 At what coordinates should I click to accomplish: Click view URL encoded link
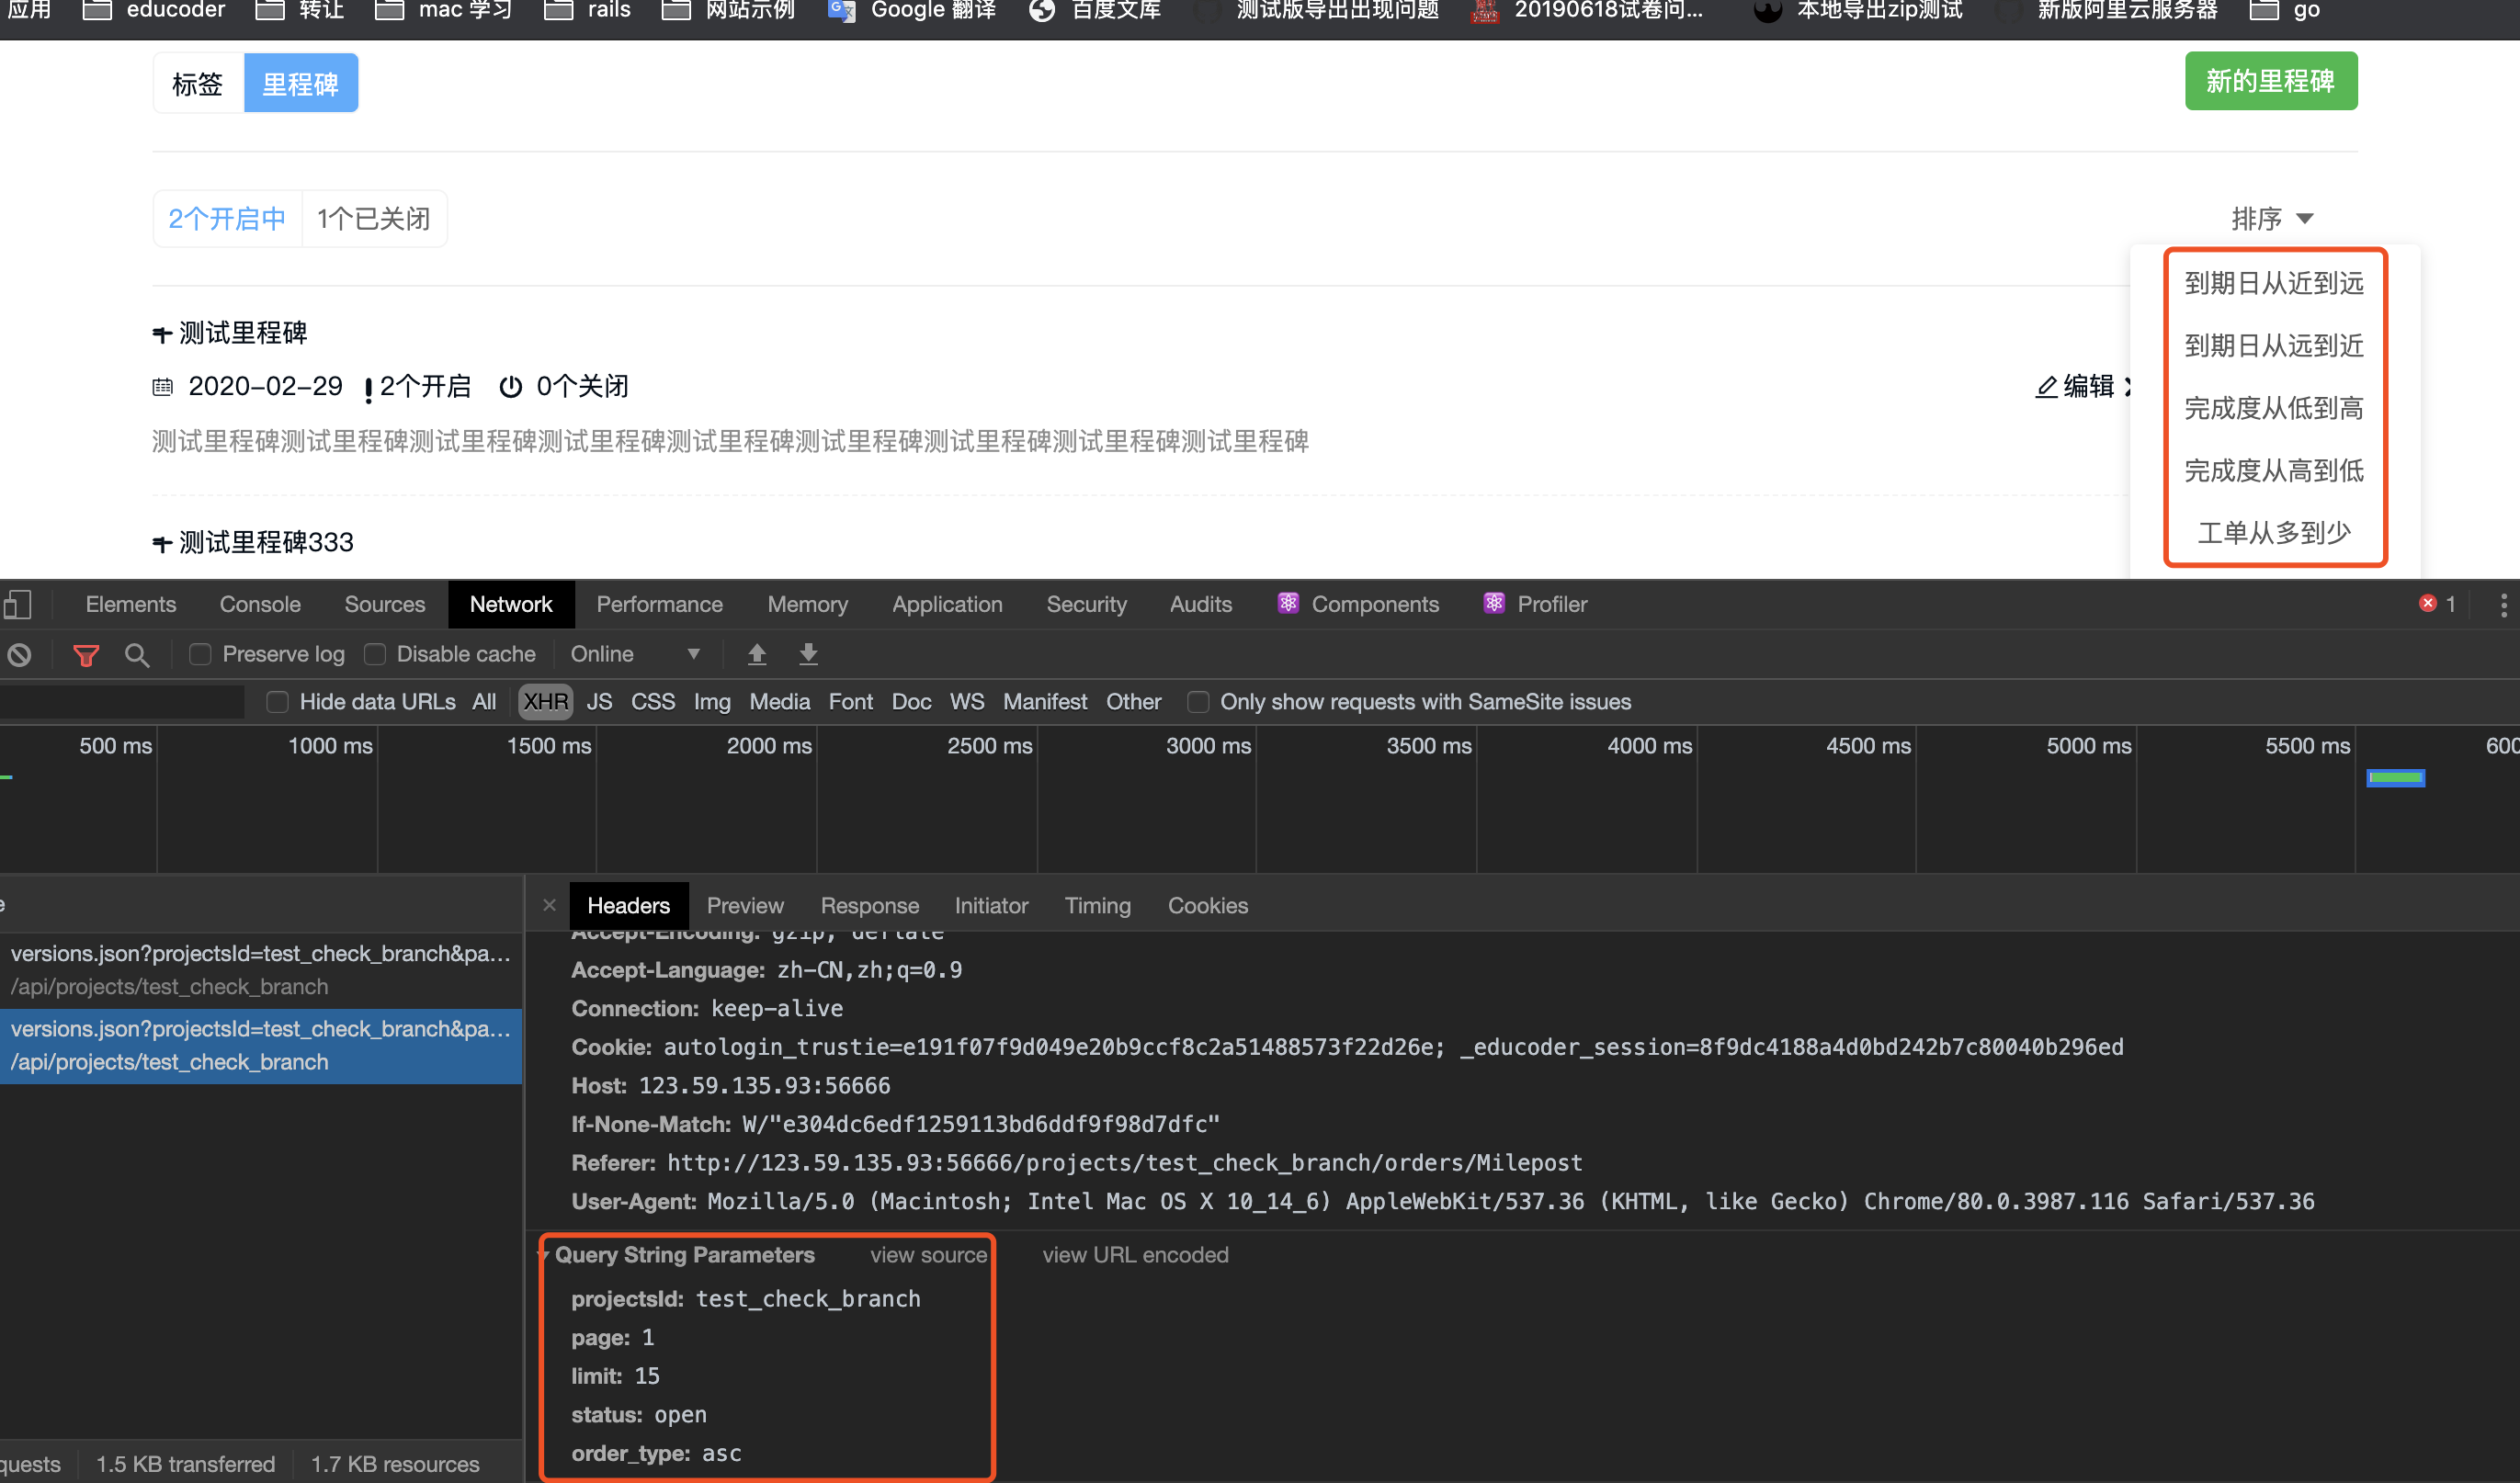[x=1135, y=1255]
